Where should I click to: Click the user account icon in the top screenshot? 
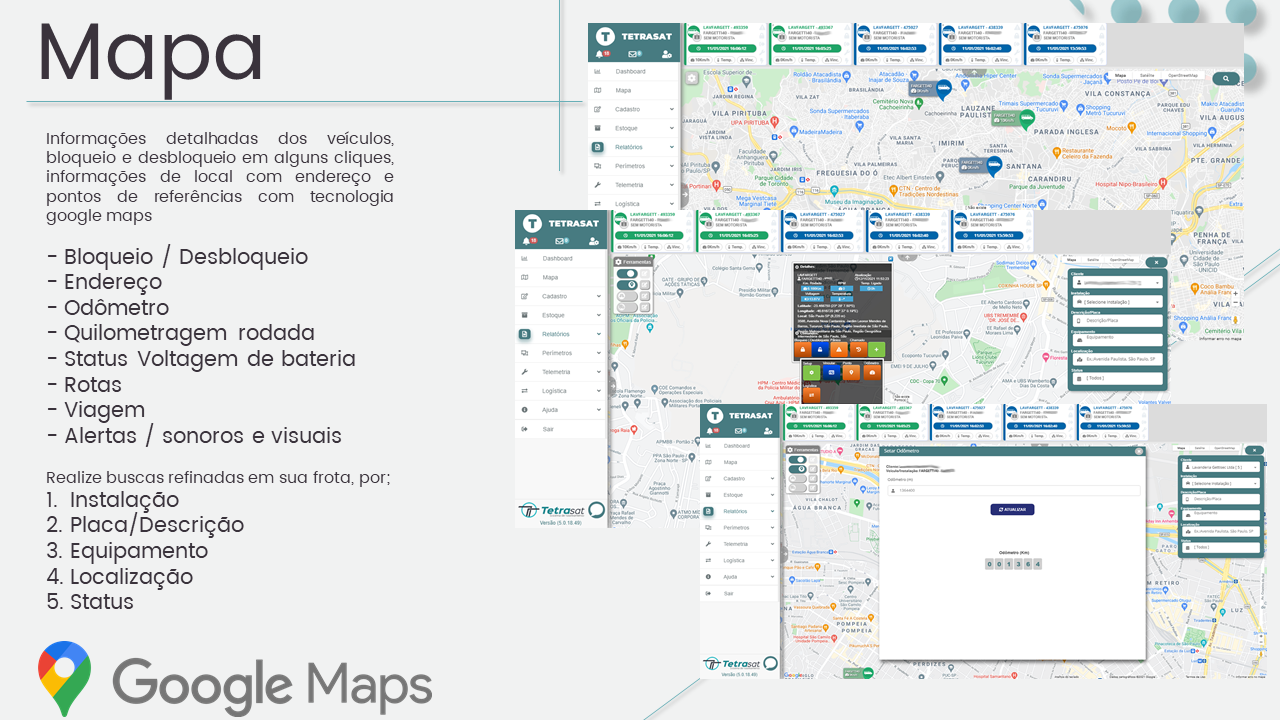(666, 54)
